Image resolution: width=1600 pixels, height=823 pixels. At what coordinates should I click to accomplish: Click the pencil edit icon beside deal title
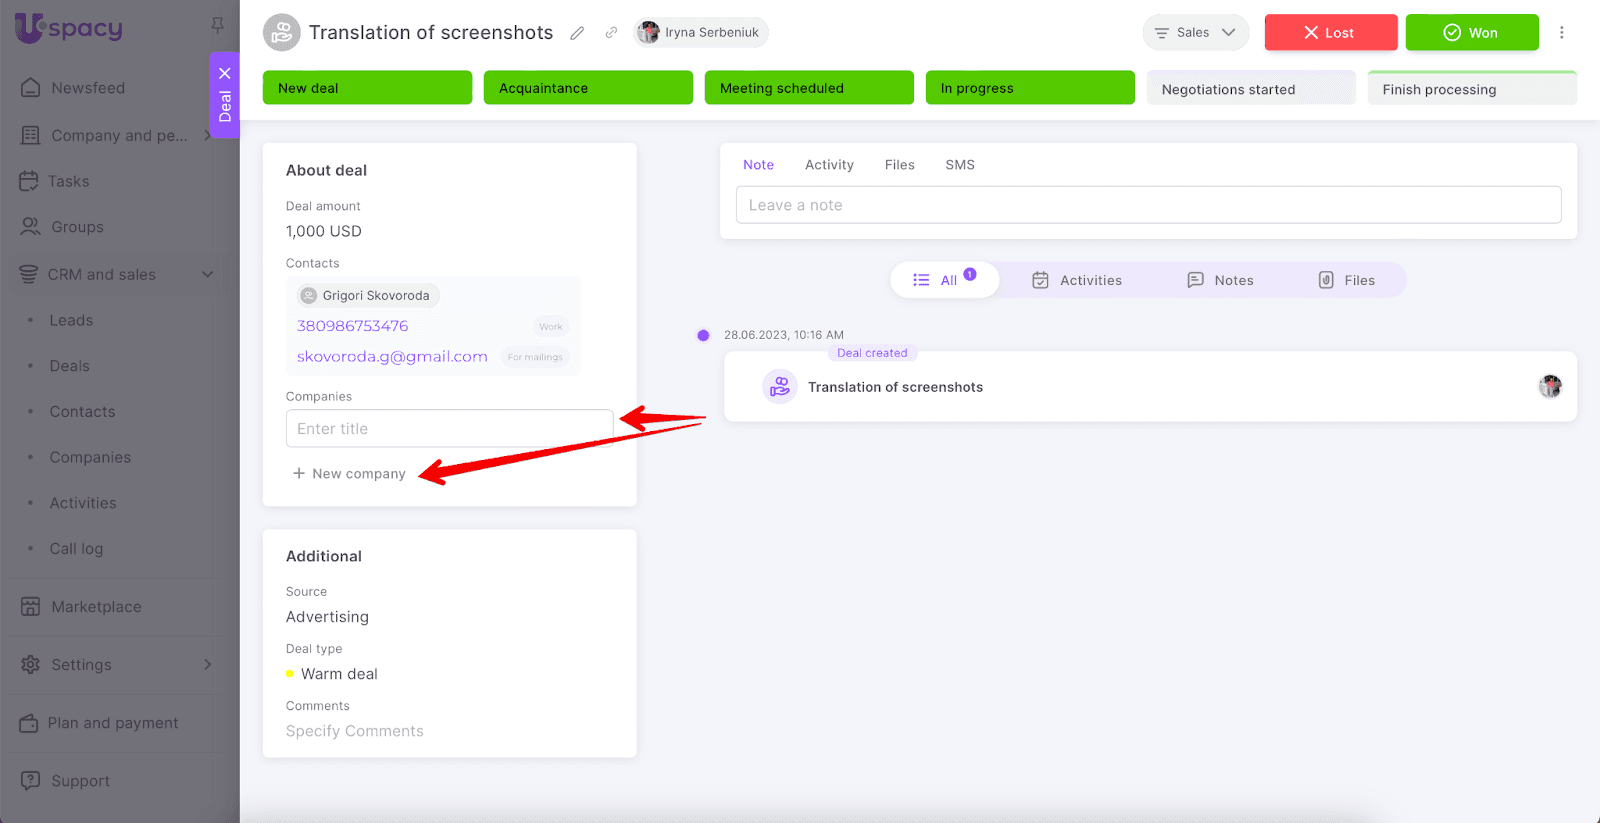[577, 33]
